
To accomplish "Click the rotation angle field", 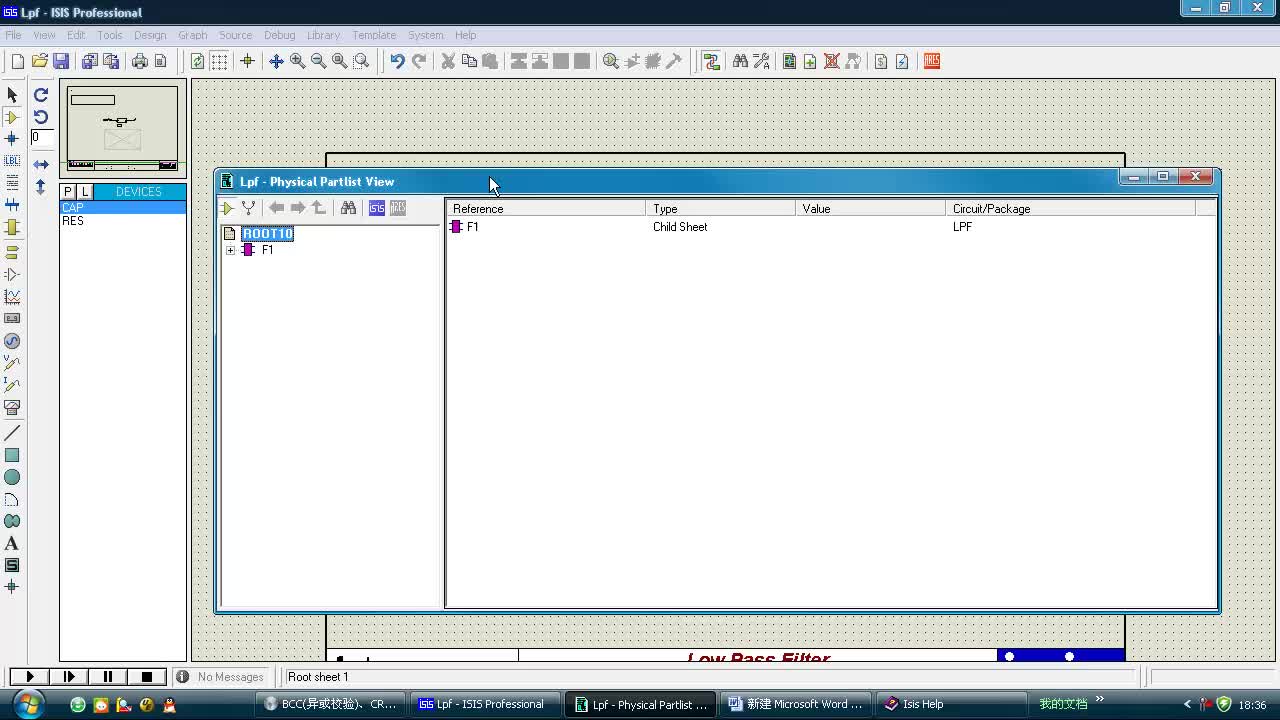I will 41,138.
